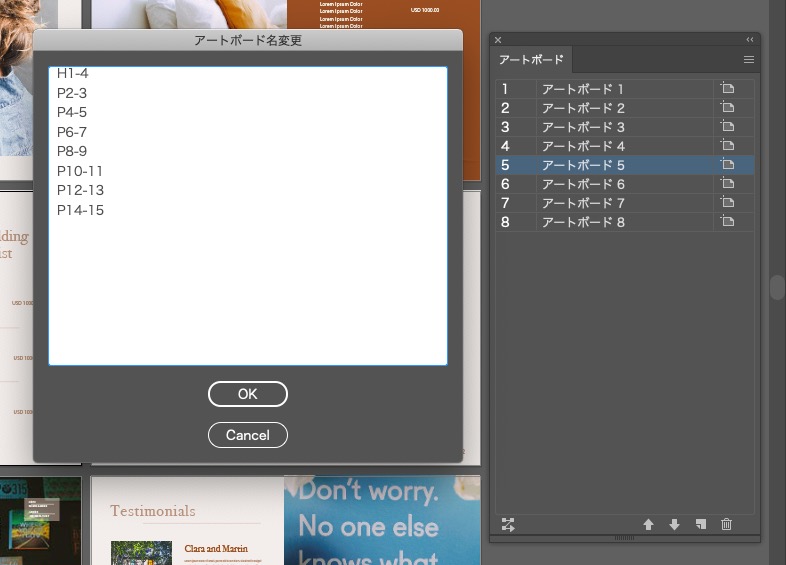Select the アートボード 4 row

click(x=625, y=146)
